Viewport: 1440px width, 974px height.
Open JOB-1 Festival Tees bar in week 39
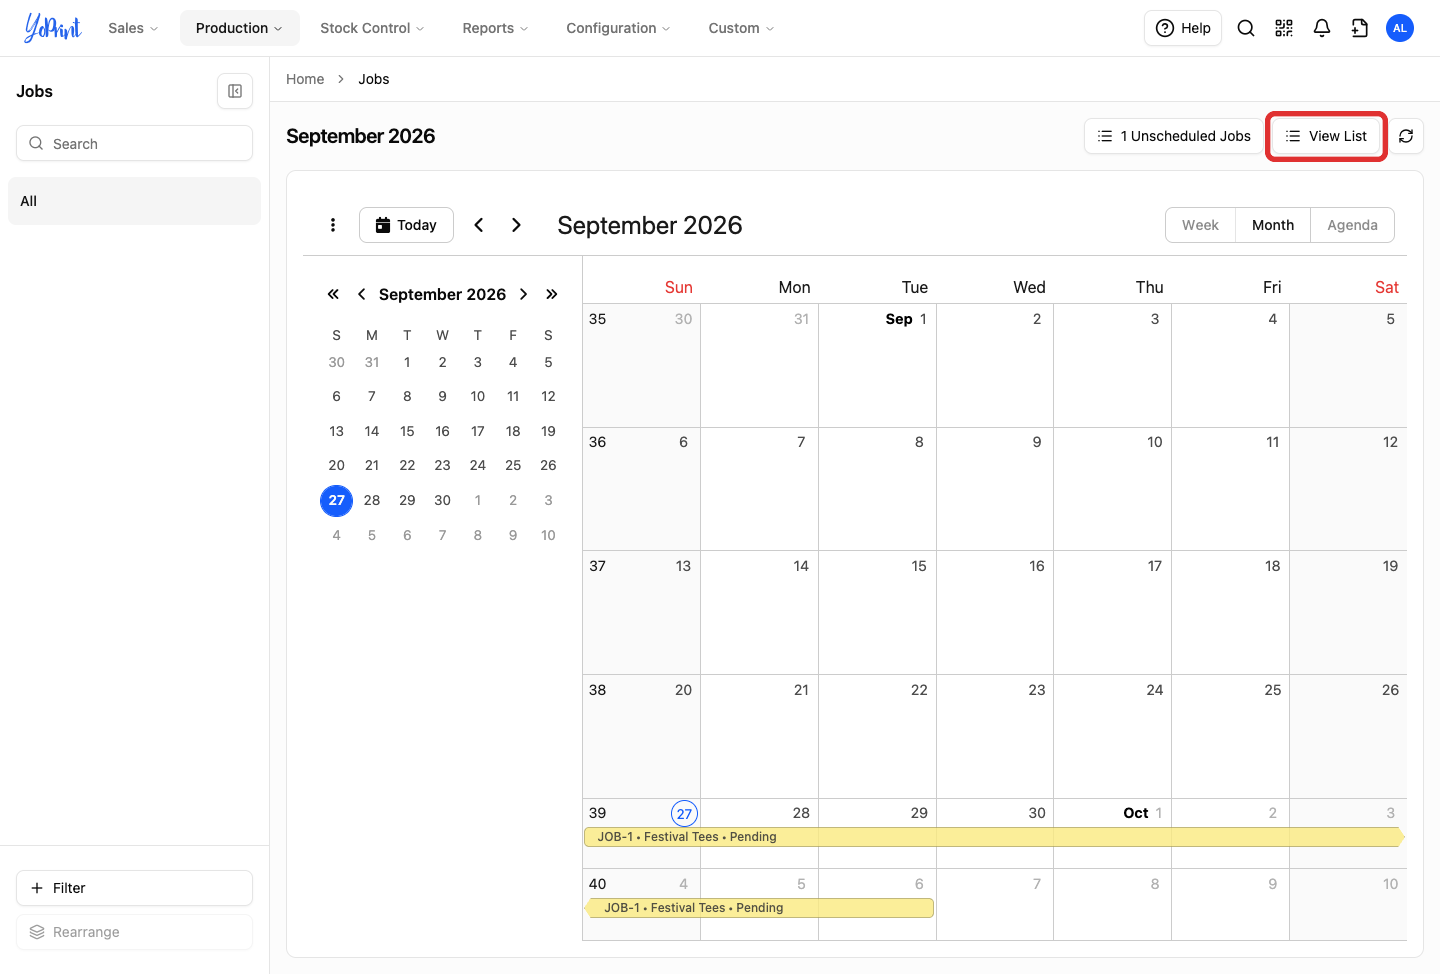tap(994, 837)
